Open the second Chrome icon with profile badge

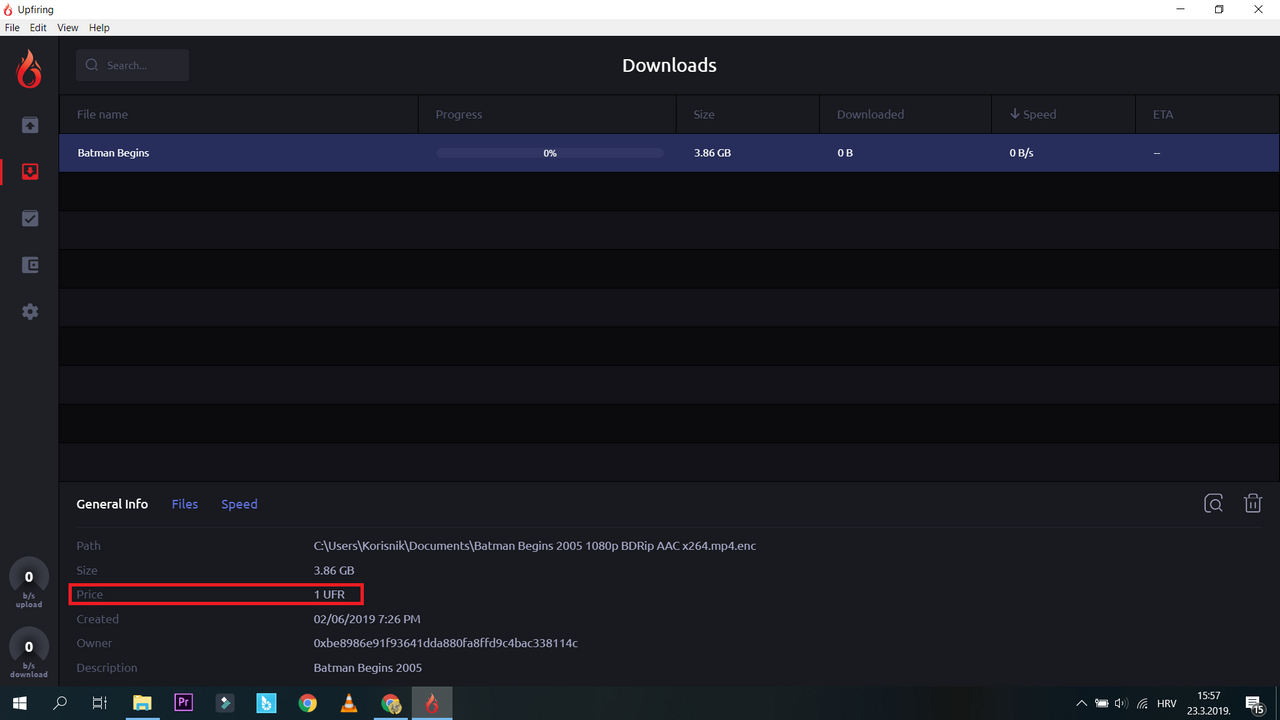click(x=391, y=703)
